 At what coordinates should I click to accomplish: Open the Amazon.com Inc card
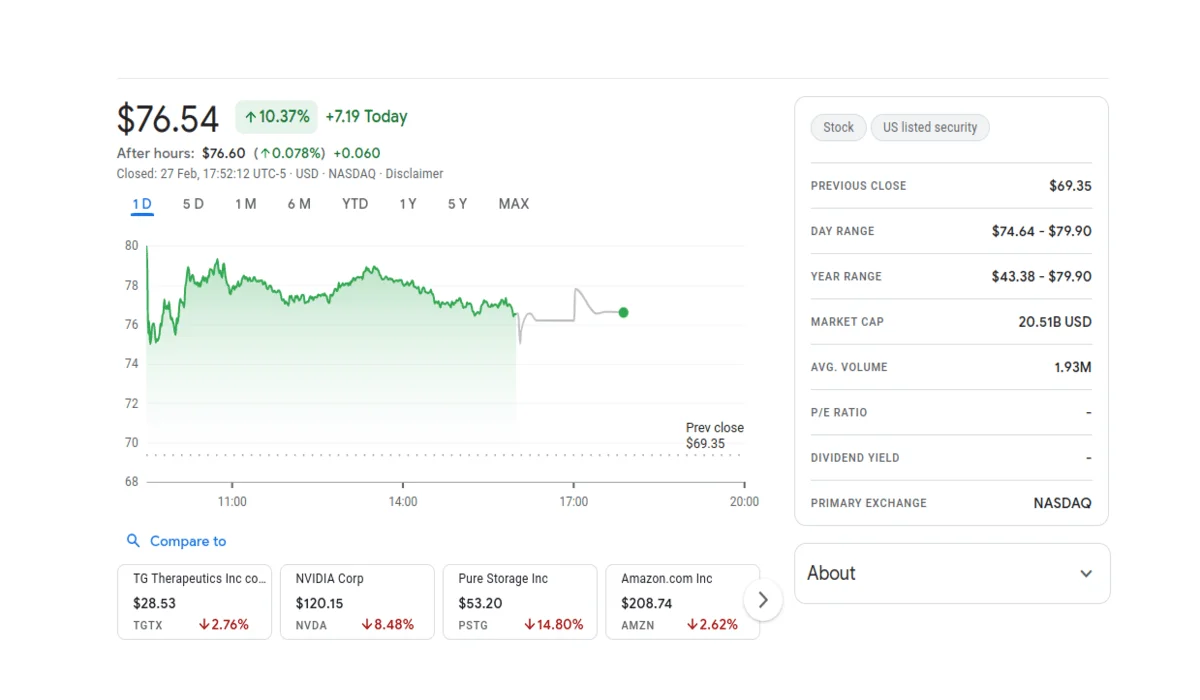[x=682, y=601]
